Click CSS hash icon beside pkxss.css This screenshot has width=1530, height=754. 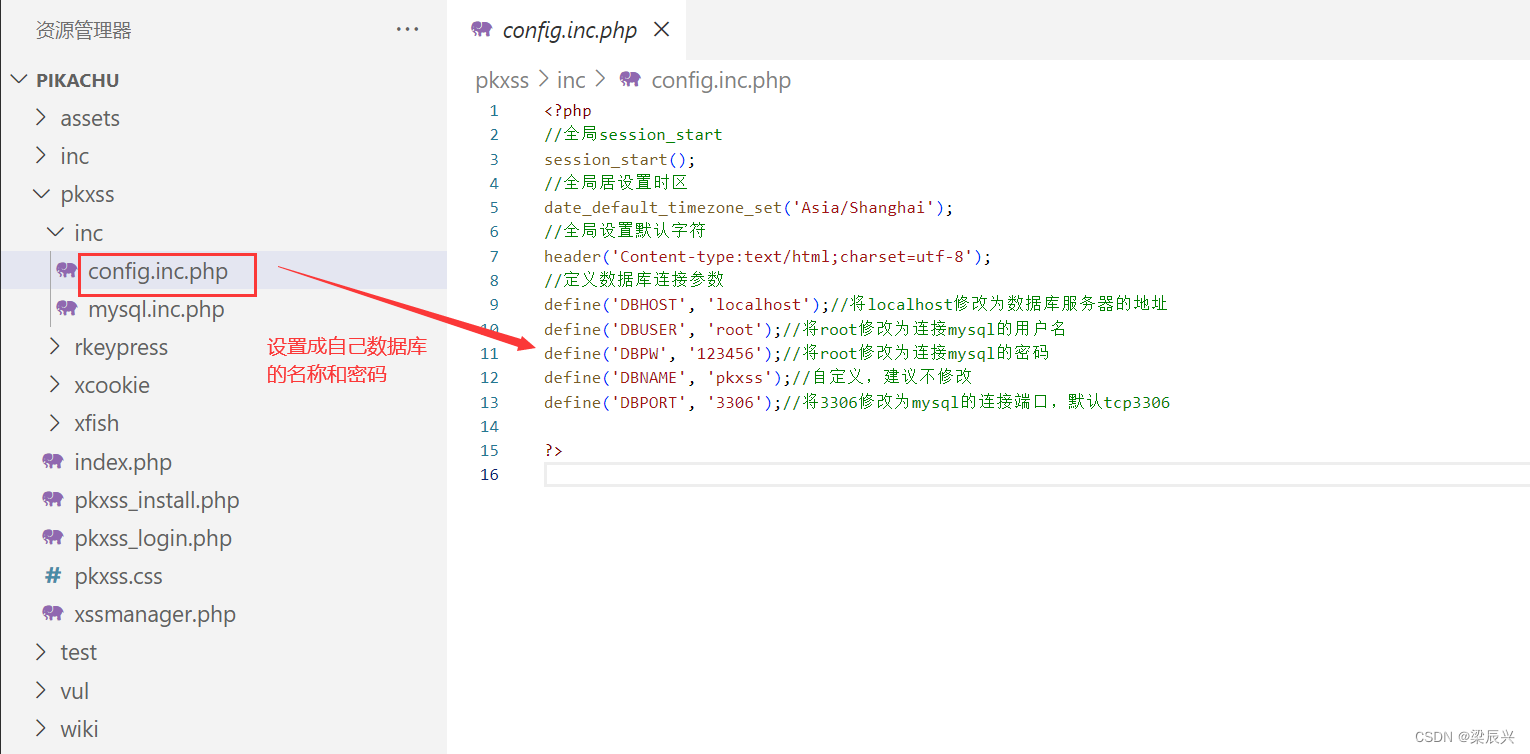[x=53, y=576]
